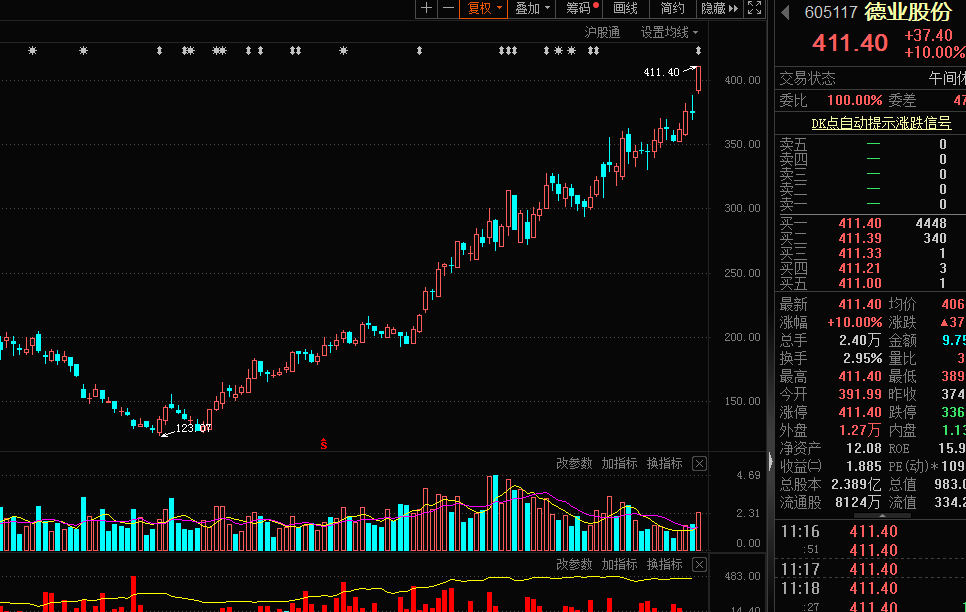This screenshot has height=612, width=966.
Task: Click 改参数 in volume panel
Action: [x=574, y=464]
